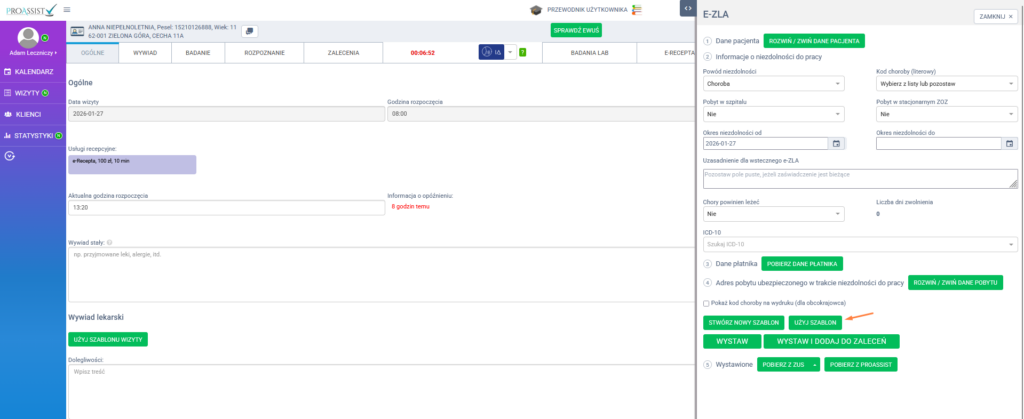Open the Rozpoznanie tab
The width and height of the screenshot is (1024, 419).
tap(264, 52)
